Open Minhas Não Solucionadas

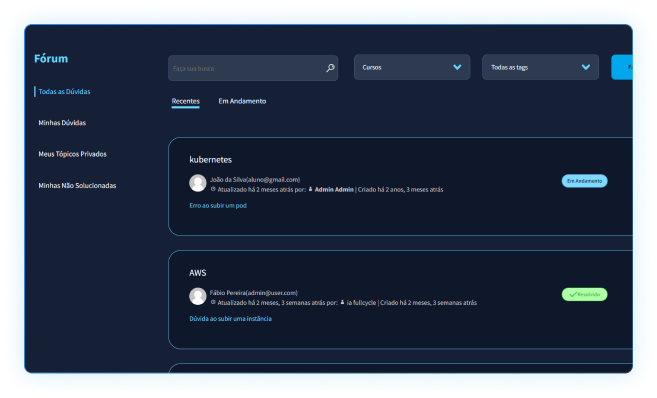(77, 186)
